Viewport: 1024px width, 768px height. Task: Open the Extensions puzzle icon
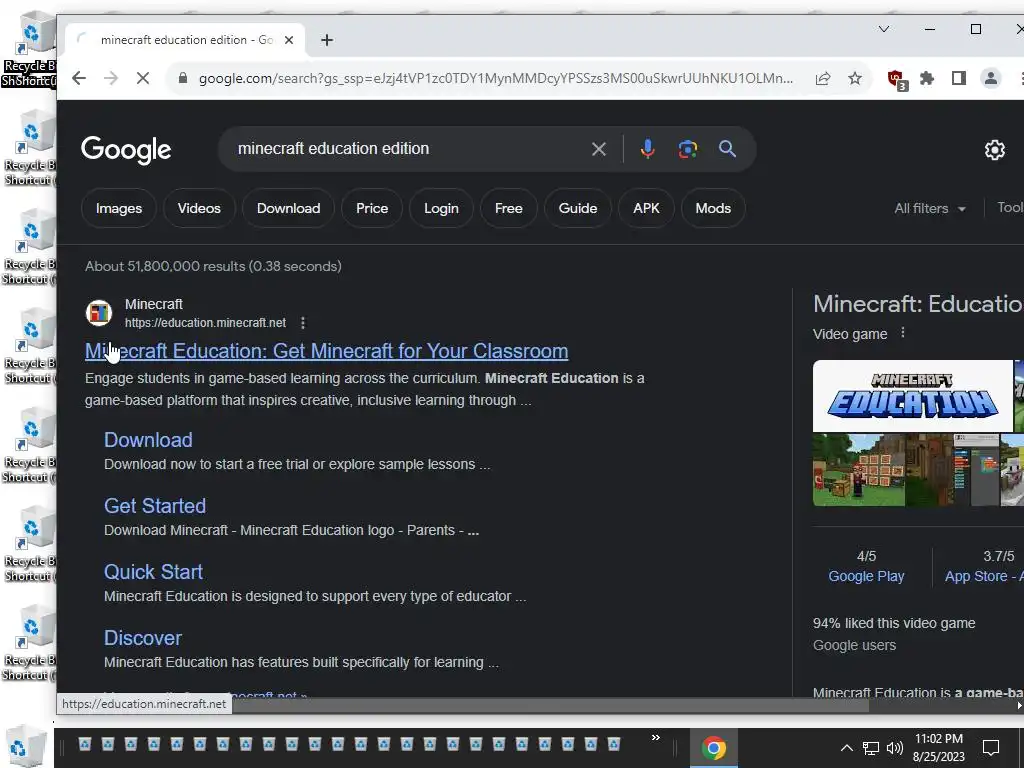pos(927,78)
